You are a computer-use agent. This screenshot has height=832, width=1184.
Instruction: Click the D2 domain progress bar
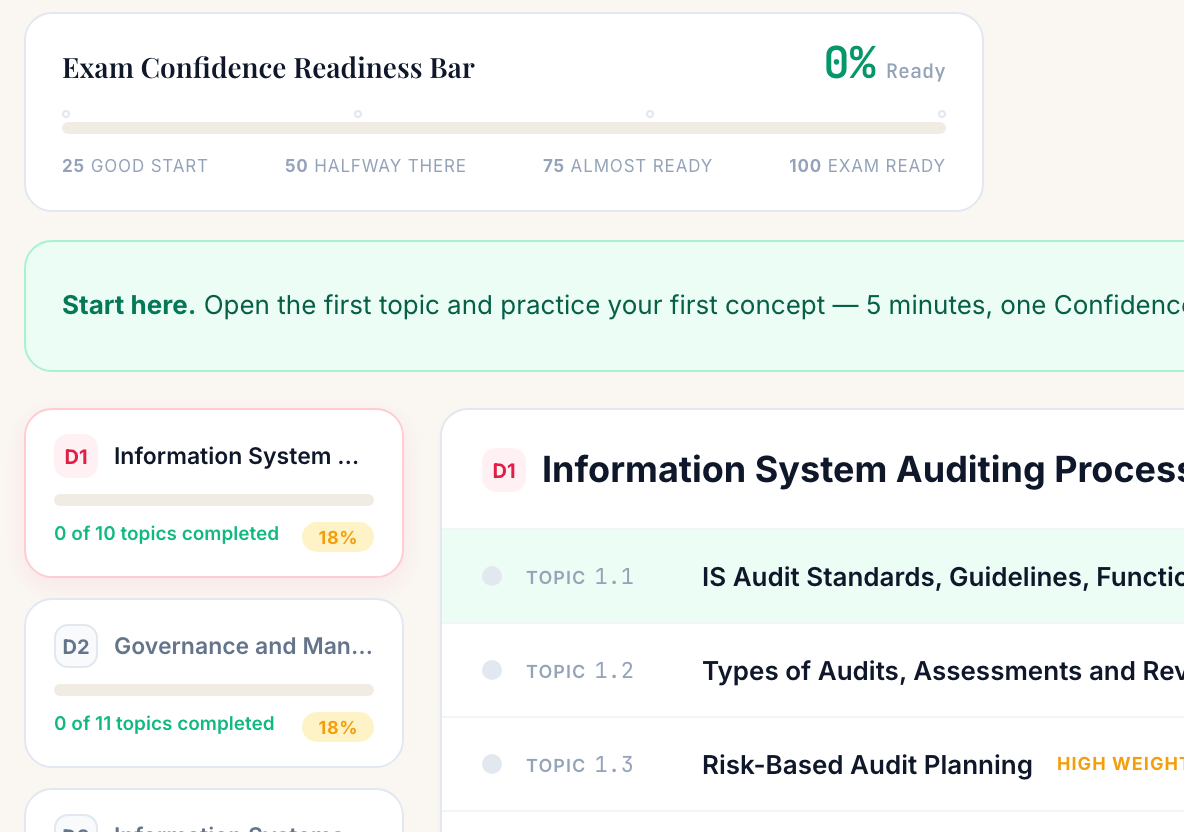(214, 690)
